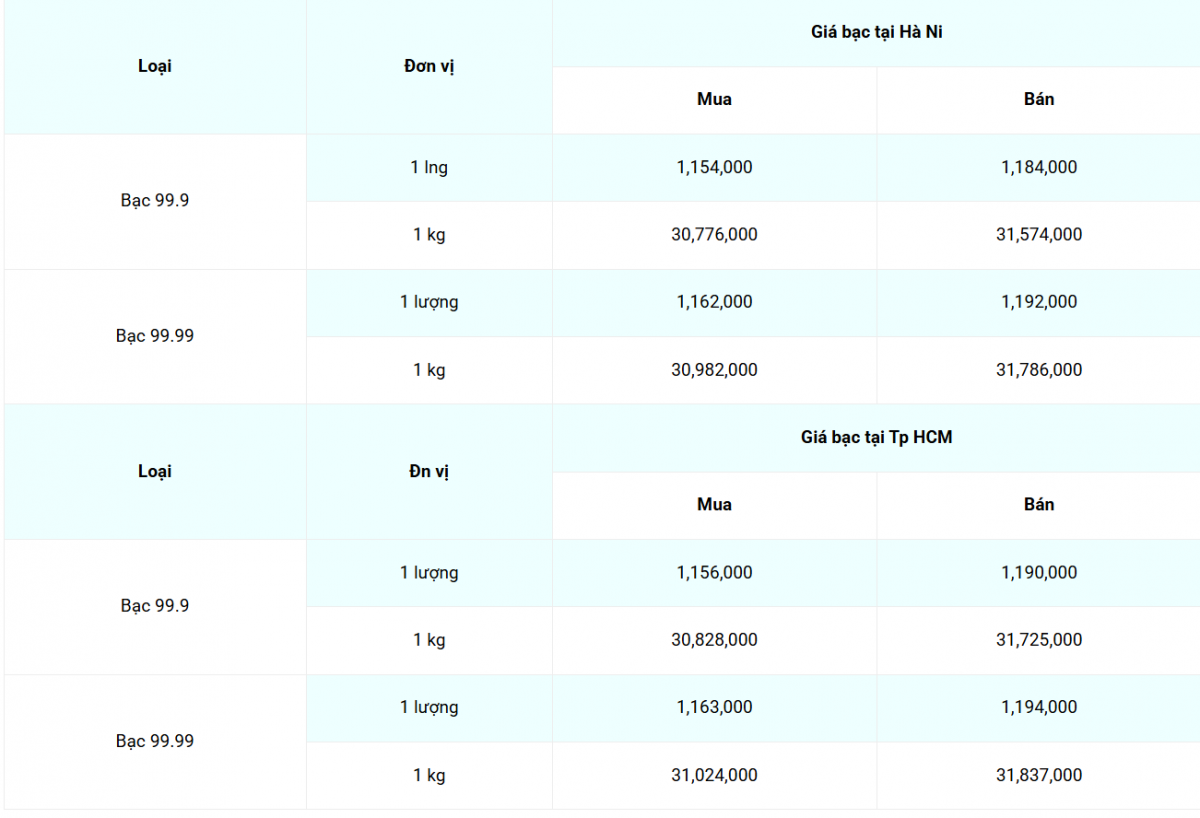Select the 31,024,000 price cell
The image size is (1200, 818).
click(714, 774)
